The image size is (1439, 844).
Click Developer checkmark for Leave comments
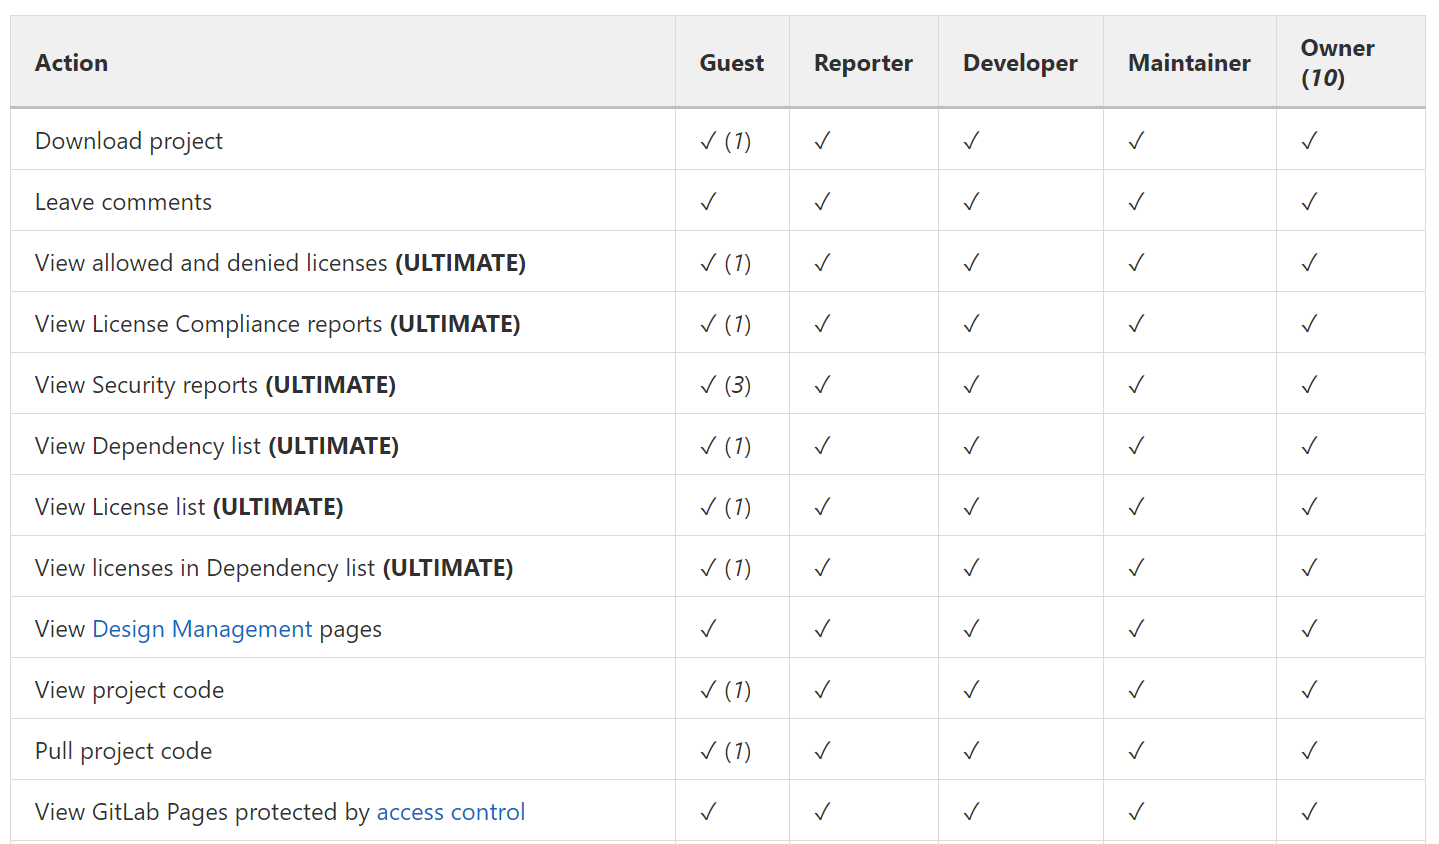click(971, 202)
